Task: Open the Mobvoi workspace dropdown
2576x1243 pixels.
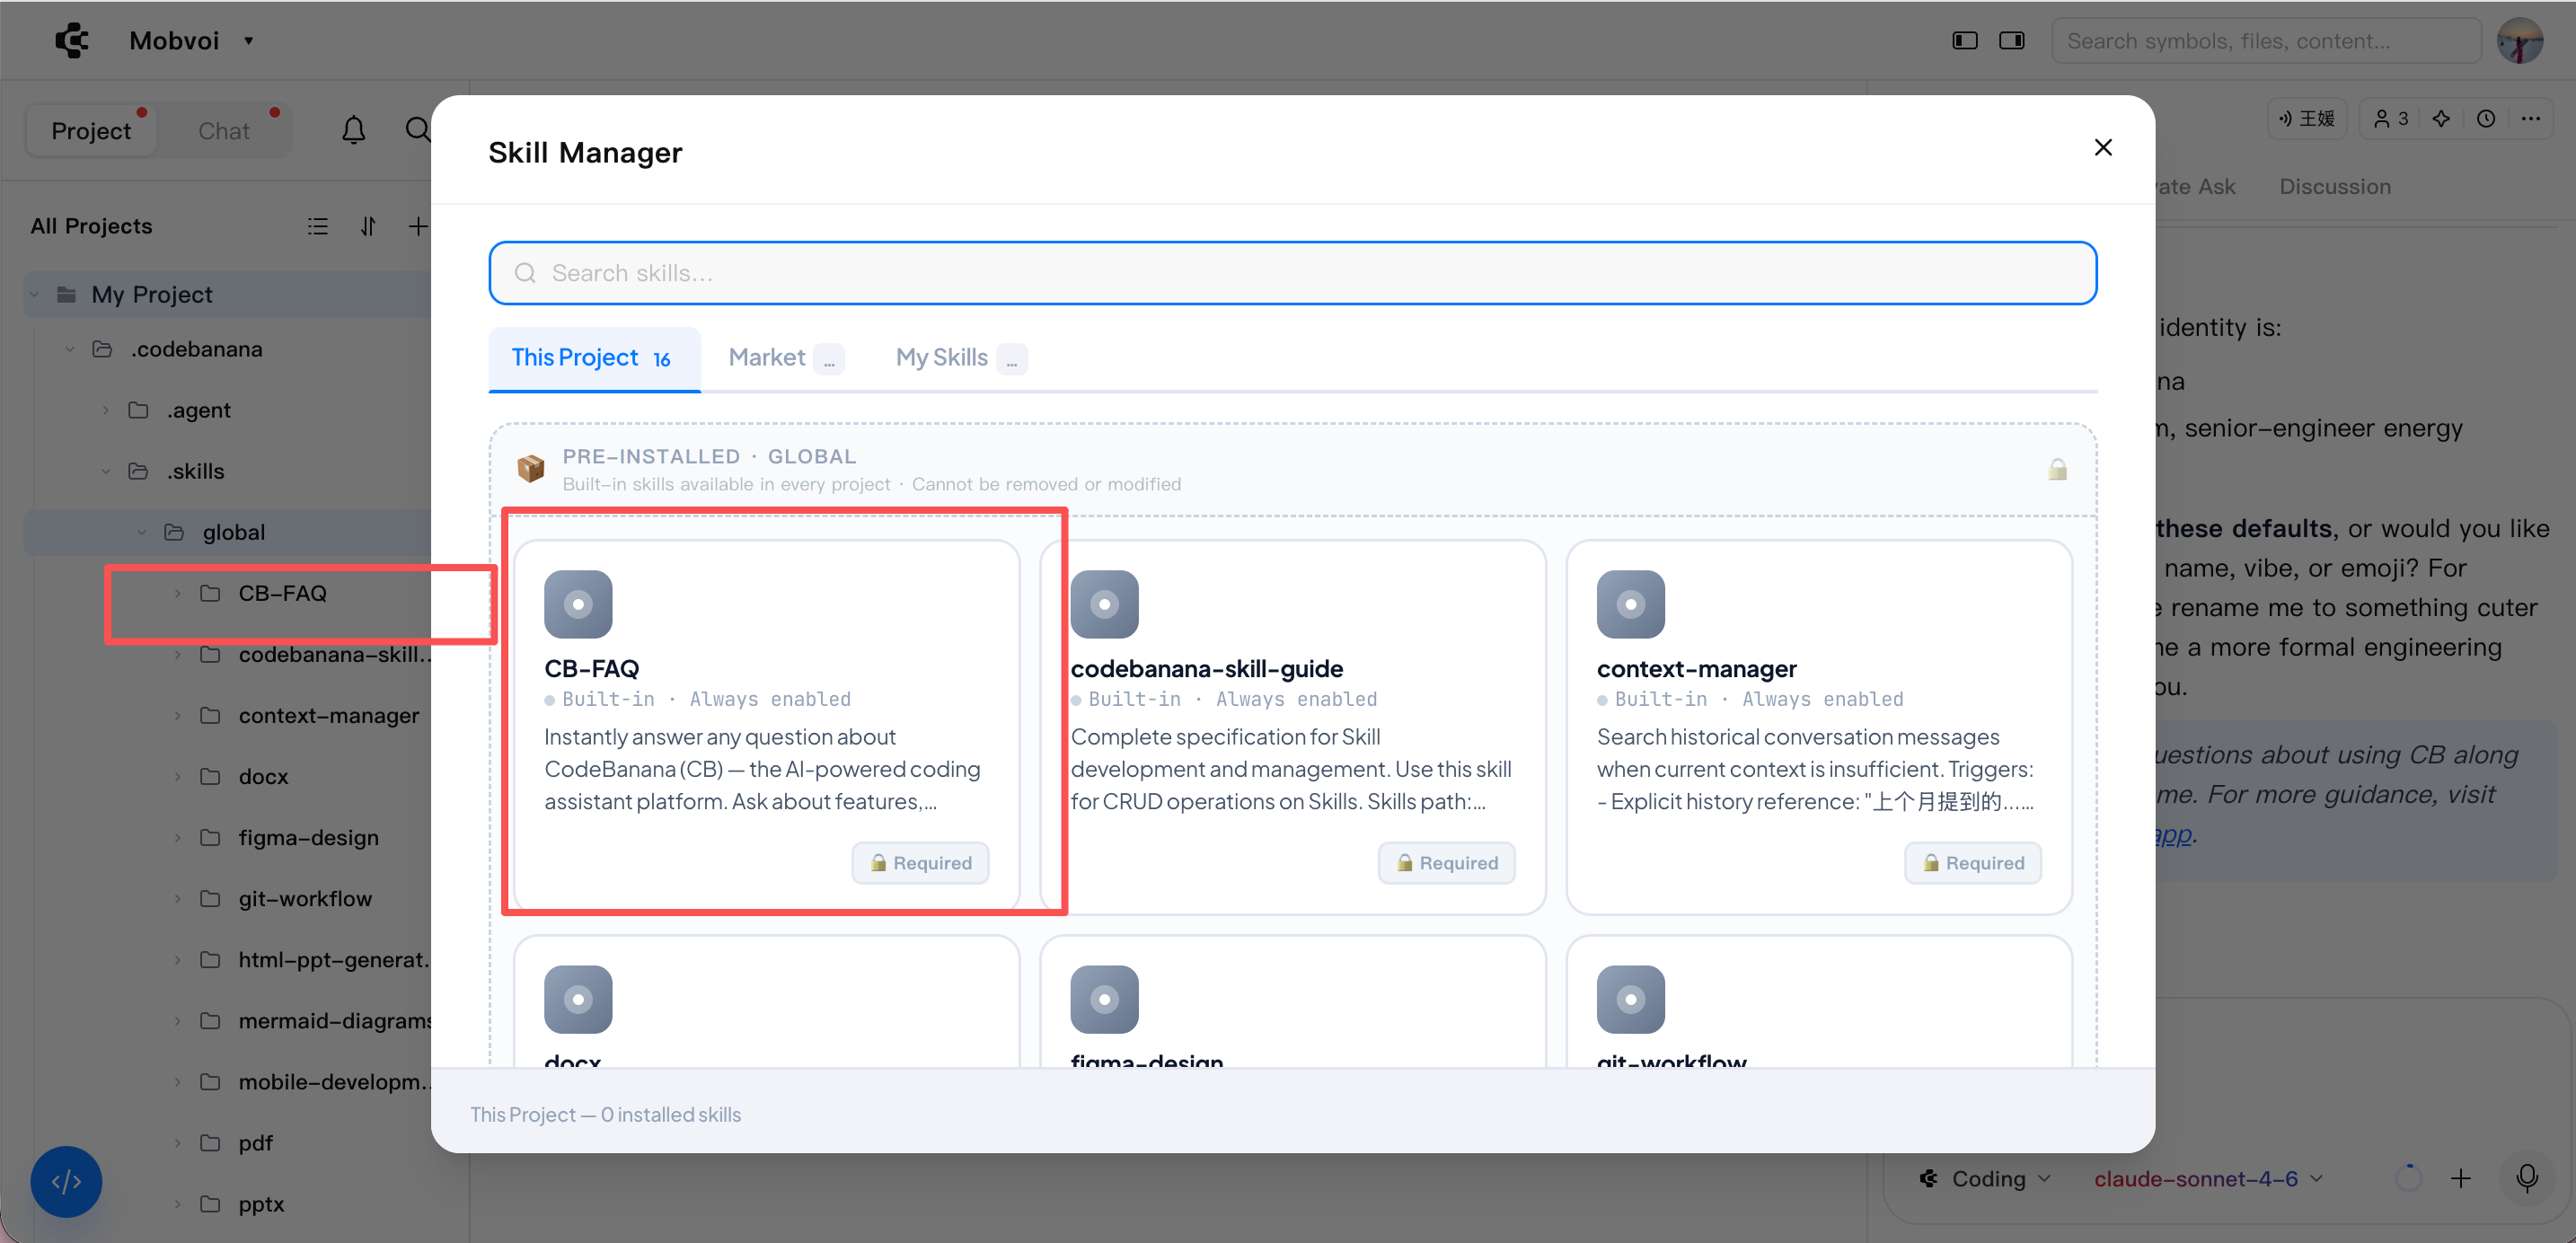Action: point(191,40)
